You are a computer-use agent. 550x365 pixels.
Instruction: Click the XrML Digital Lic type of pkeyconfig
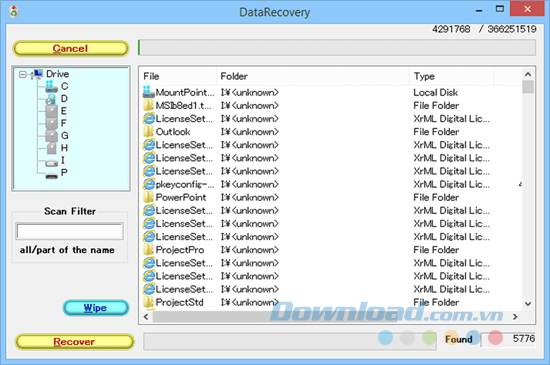[x=451, y=184]
